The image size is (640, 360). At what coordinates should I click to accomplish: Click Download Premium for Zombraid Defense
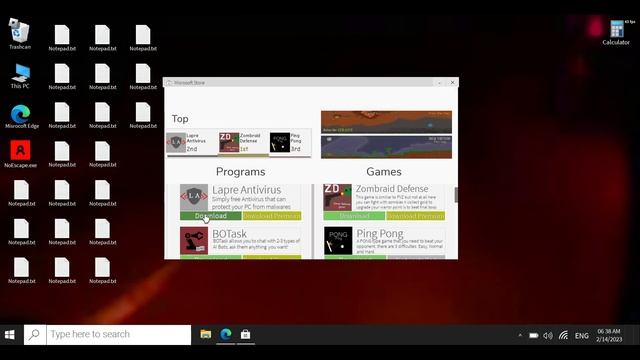coord(416,216)
